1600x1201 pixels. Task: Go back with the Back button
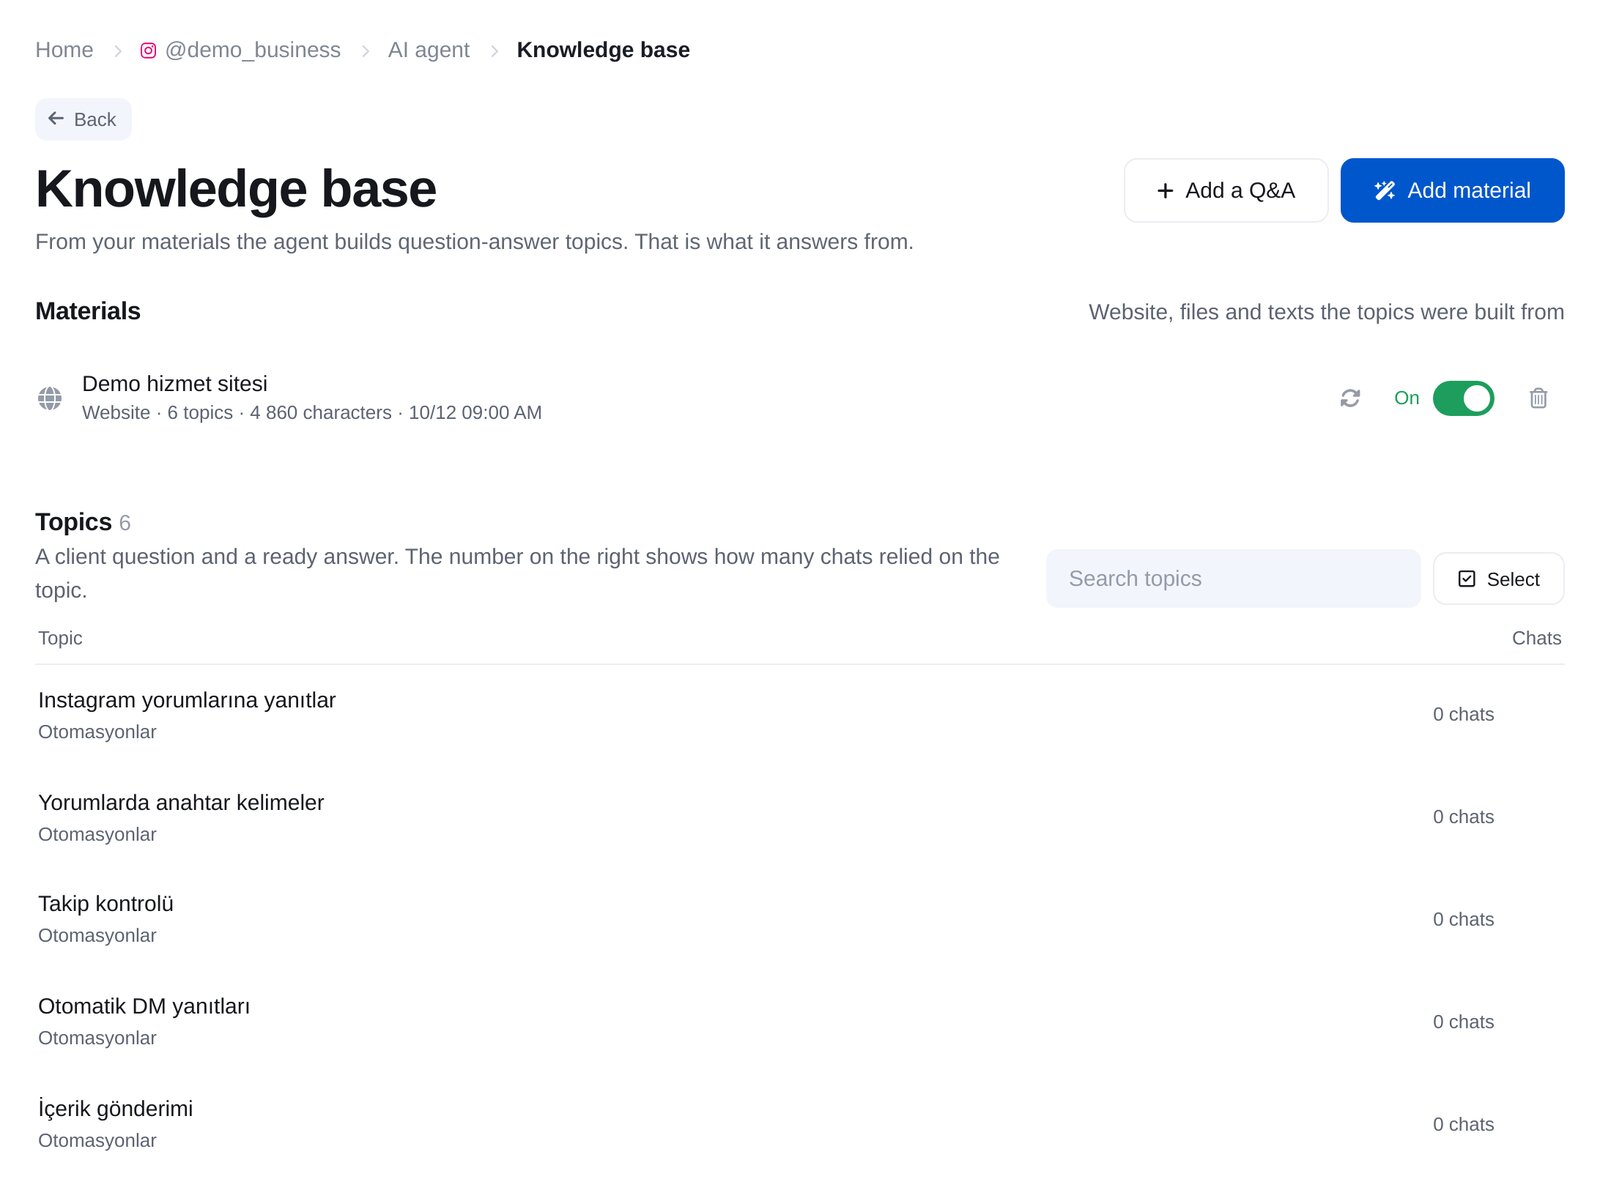[x=83, y=119]
